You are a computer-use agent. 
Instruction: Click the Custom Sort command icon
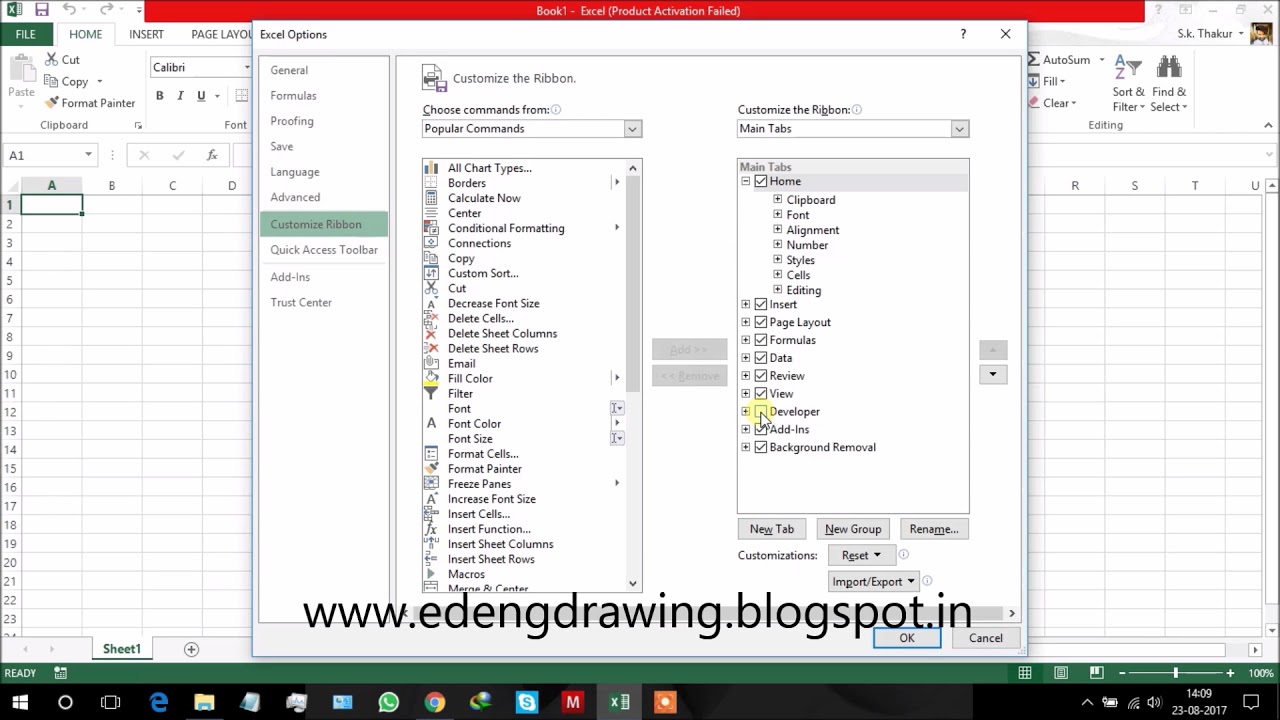coord(431,273)
